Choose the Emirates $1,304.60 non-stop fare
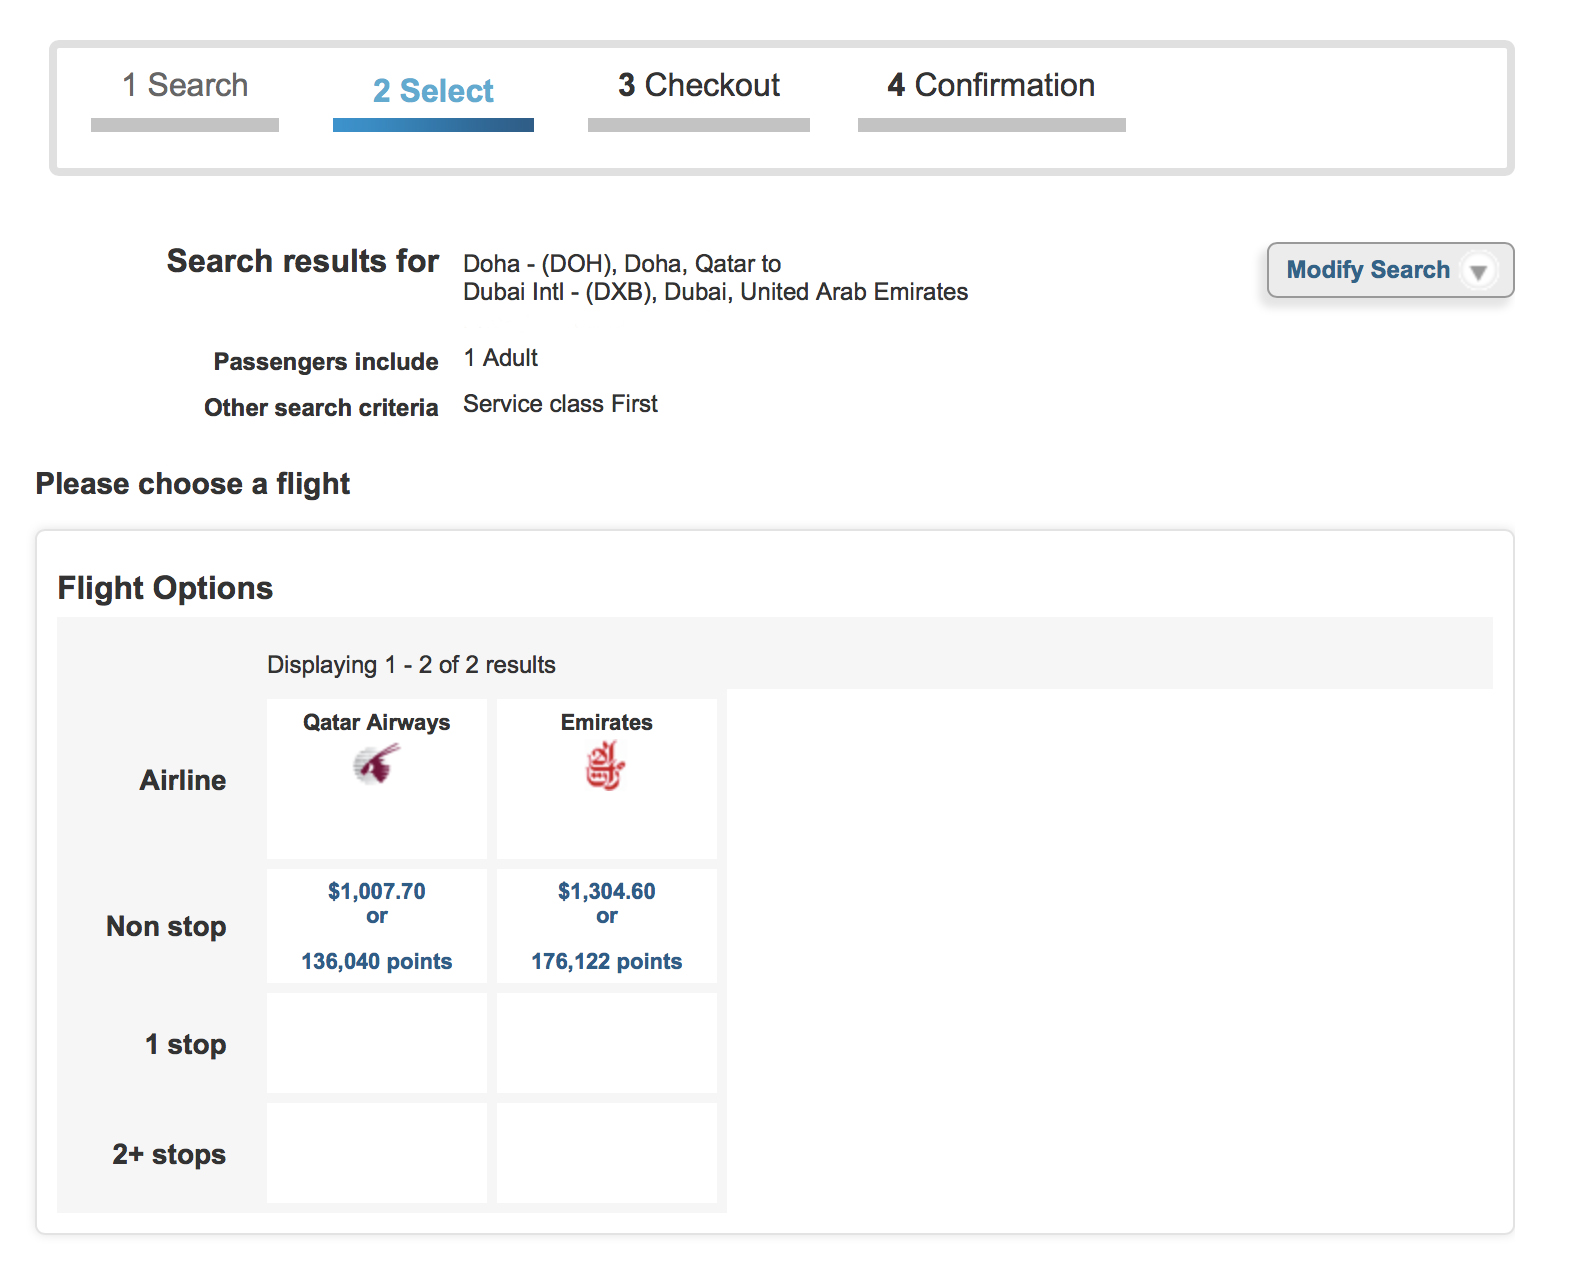Screen dimensions: 1574x1270 pos(607,891)
